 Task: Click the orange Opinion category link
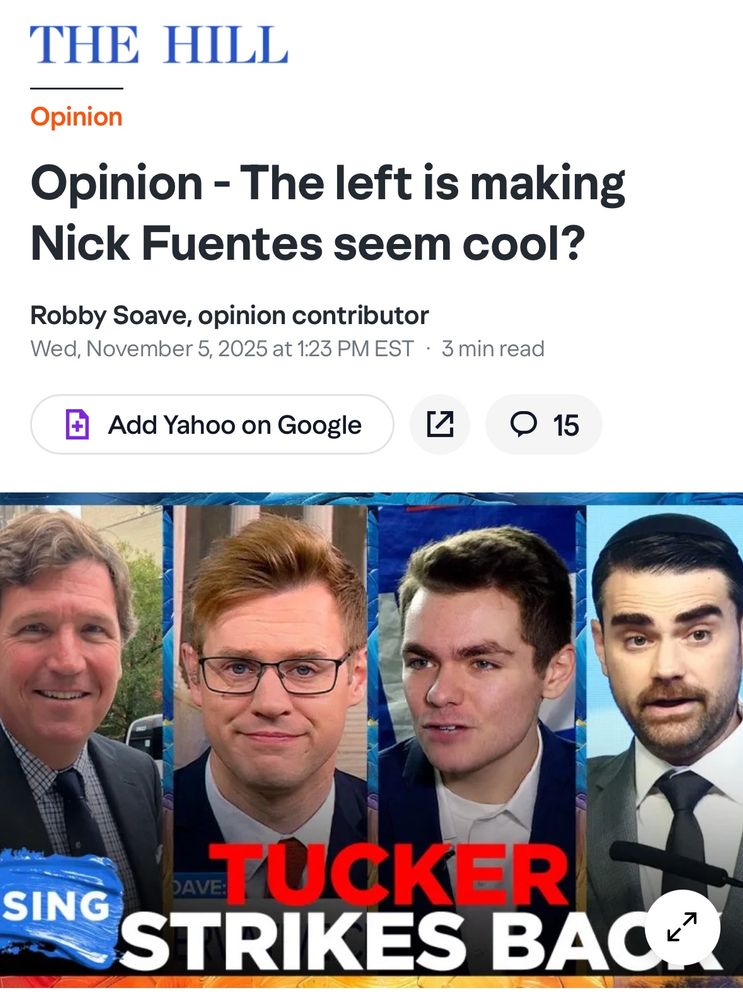tap(76, 117)
